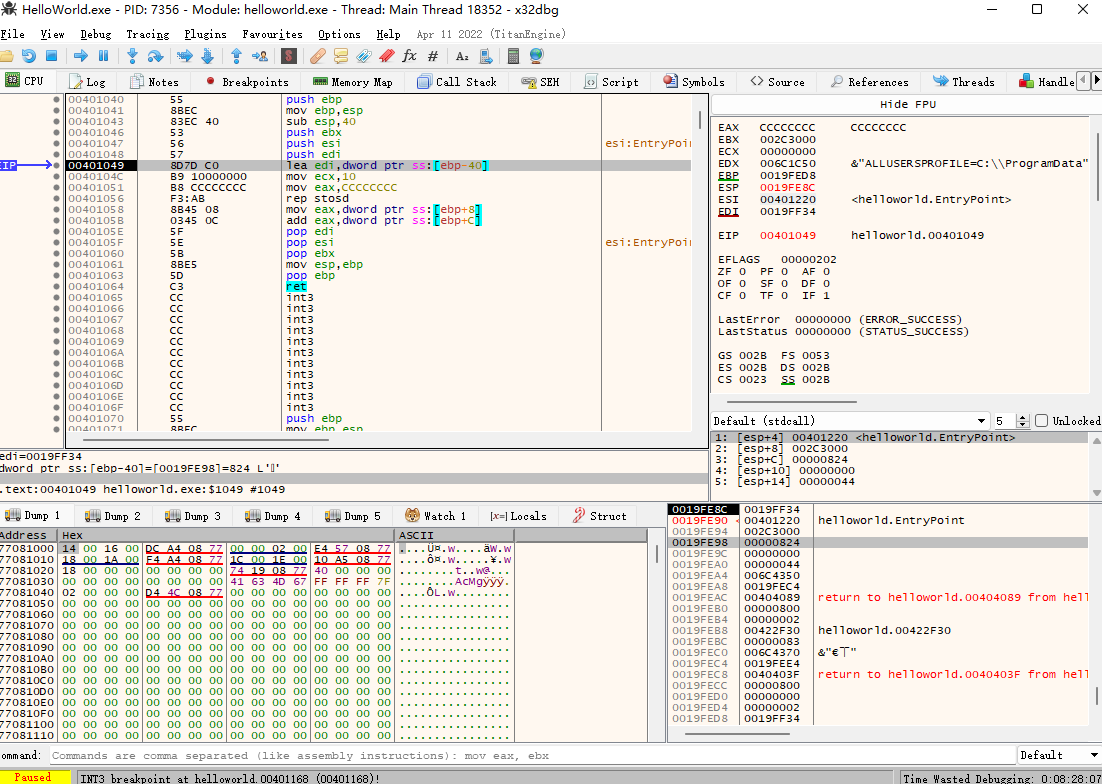Viewport: 1102px width, 784px height.
Task: Open the Threads tab
Action: coord(964,81)
